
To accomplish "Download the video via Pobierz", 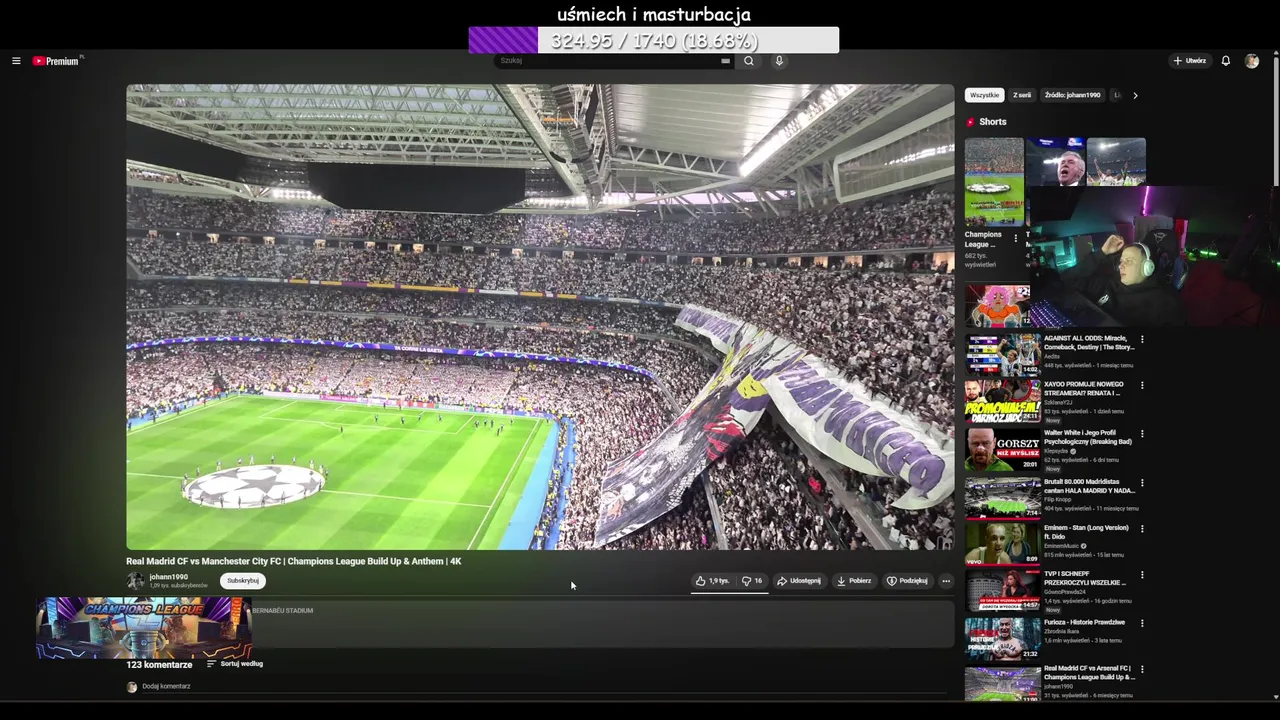I will [854, 581].
